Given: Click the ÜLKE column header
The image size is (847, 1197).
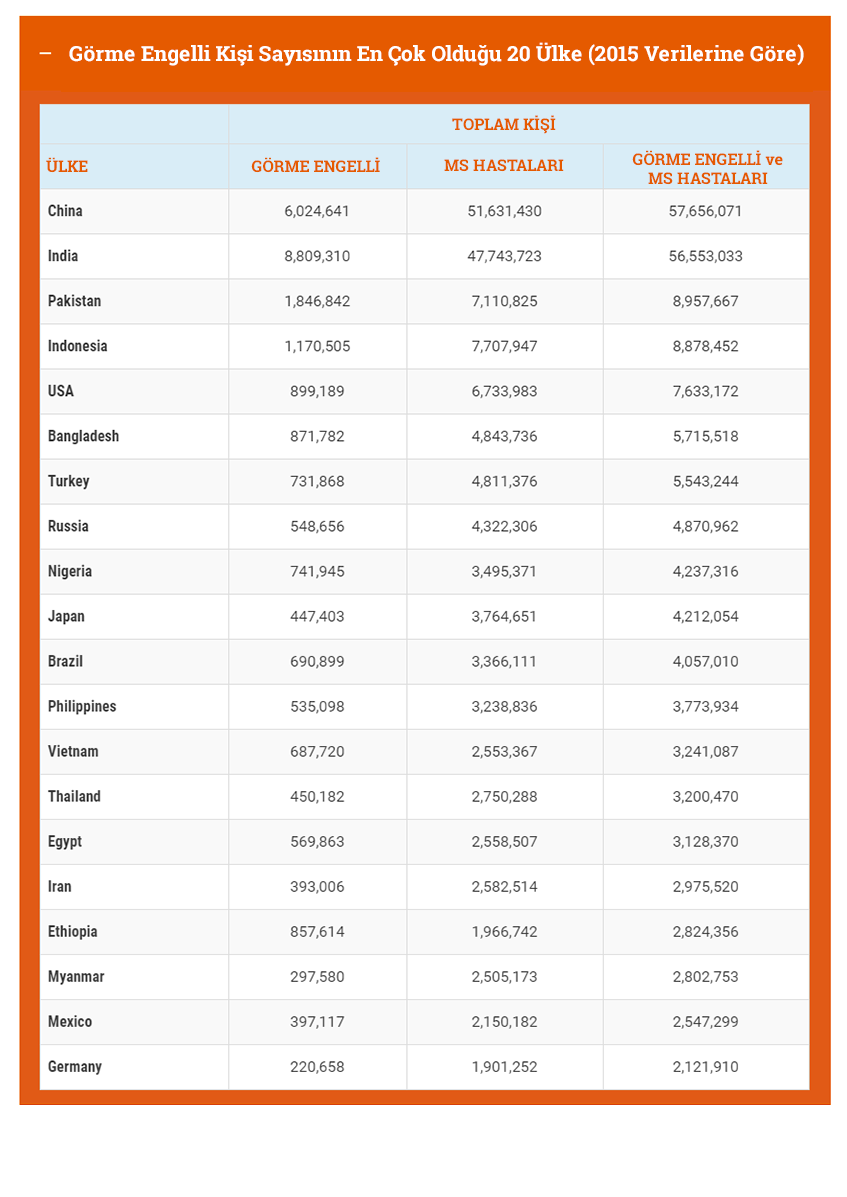Looking at the screenshot, I should (68, 166).
